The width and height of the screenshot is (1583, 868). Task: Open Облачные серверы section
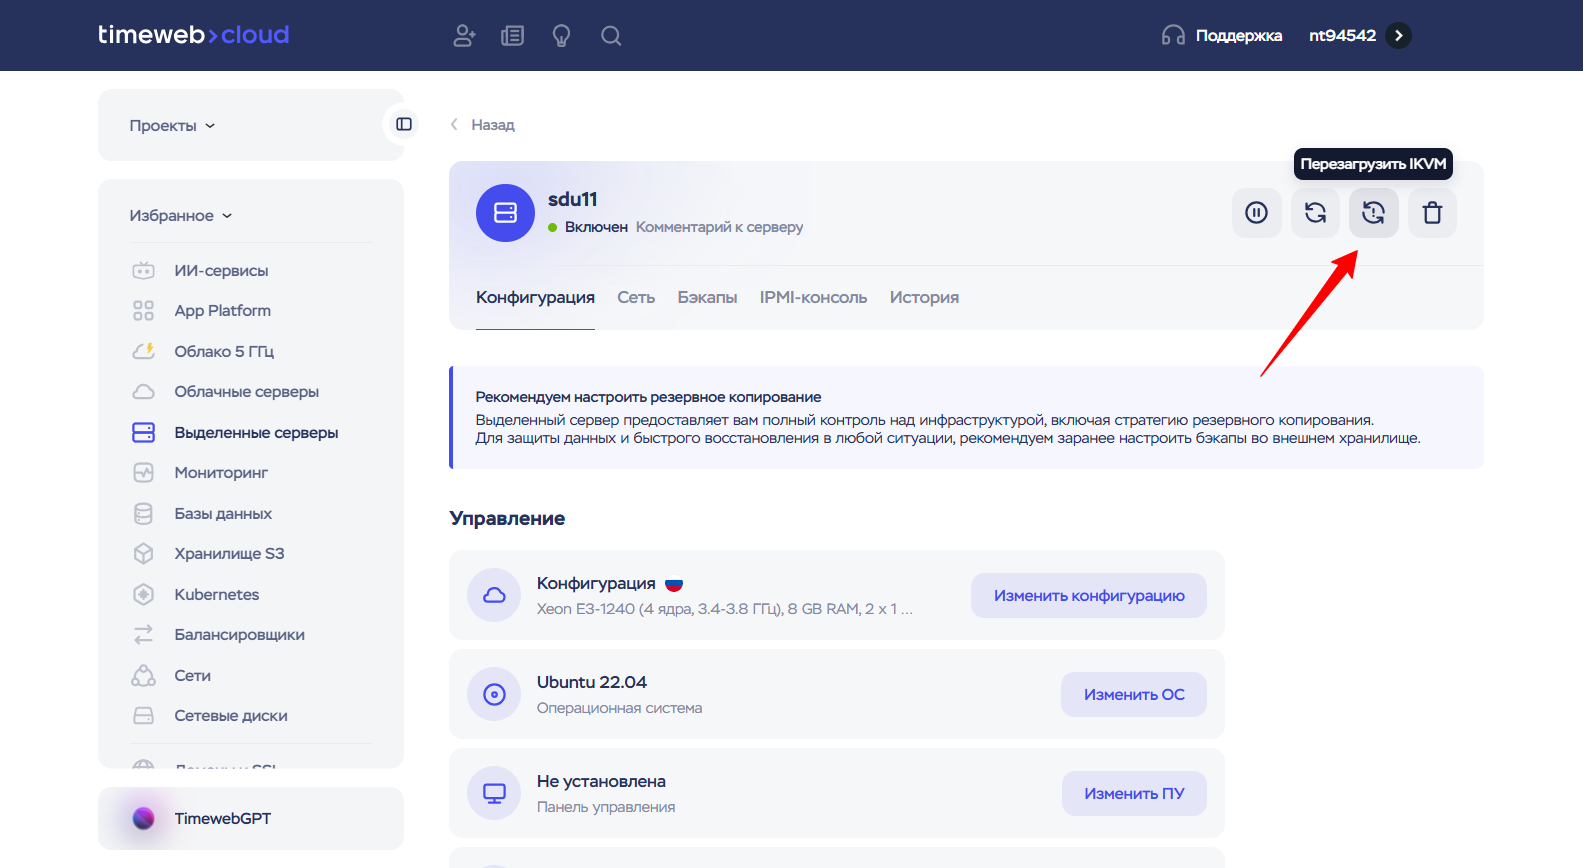[246, 391]
